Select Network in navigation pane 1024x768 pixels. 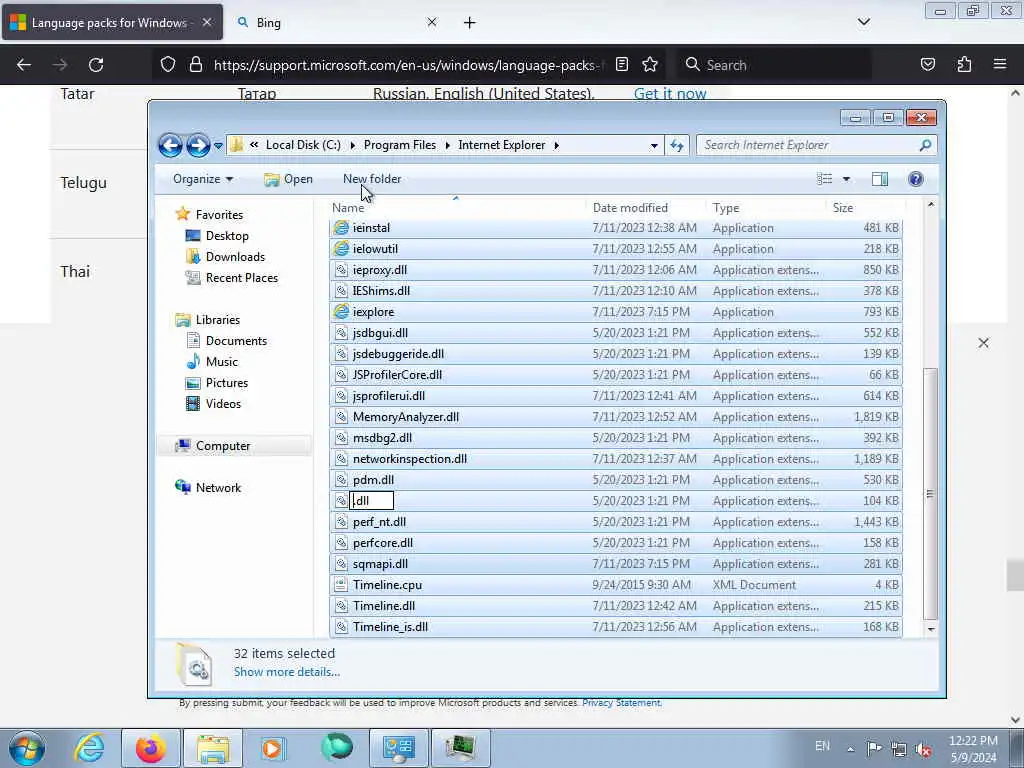click(x=218, y=488)
